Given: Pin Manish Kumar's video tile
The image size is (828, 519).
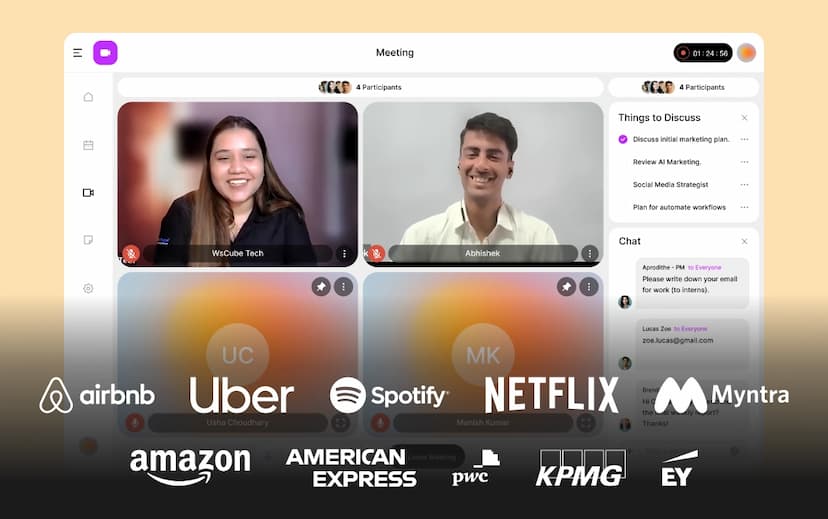Looking at the screenshot, I should click(566, 287).
